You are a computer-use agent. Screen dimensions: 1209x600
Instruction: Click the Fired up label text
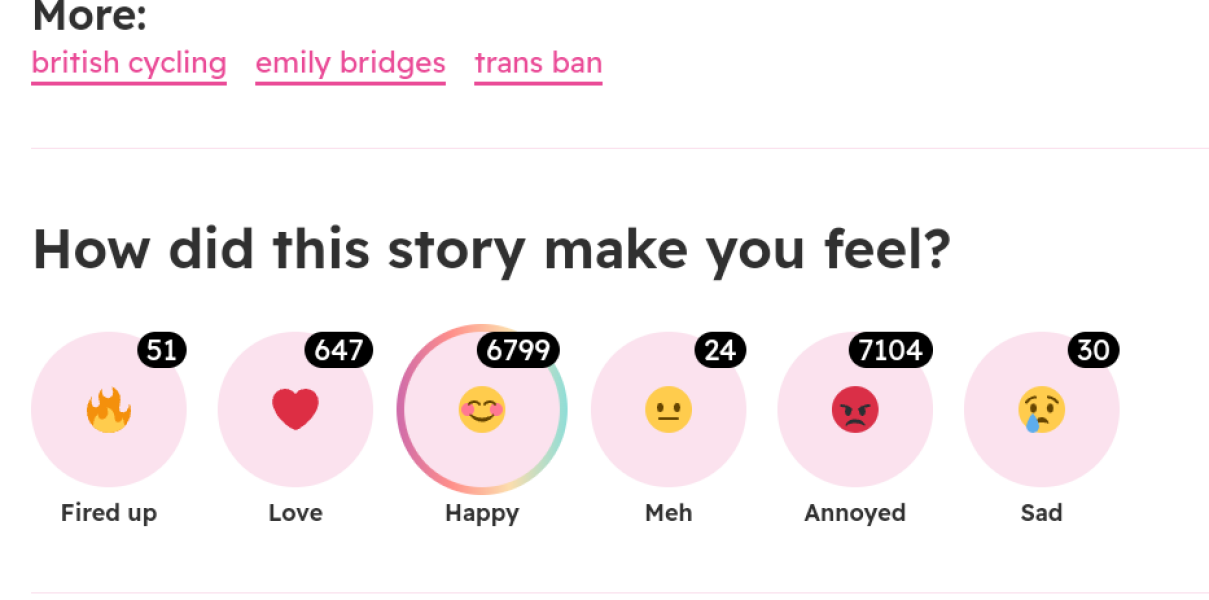click(108, 512)
